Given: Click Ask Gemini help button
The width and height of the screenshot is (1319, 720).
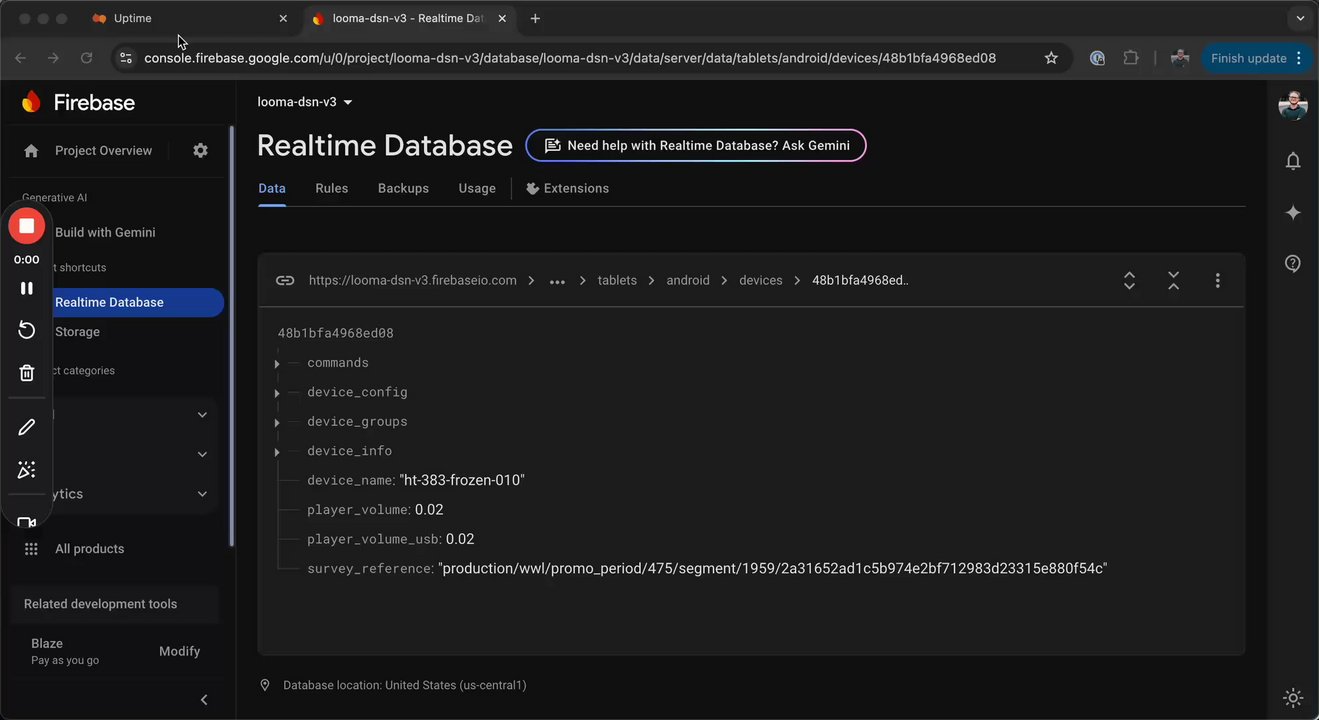Looking at the screenshot, I should pos(696,146).
